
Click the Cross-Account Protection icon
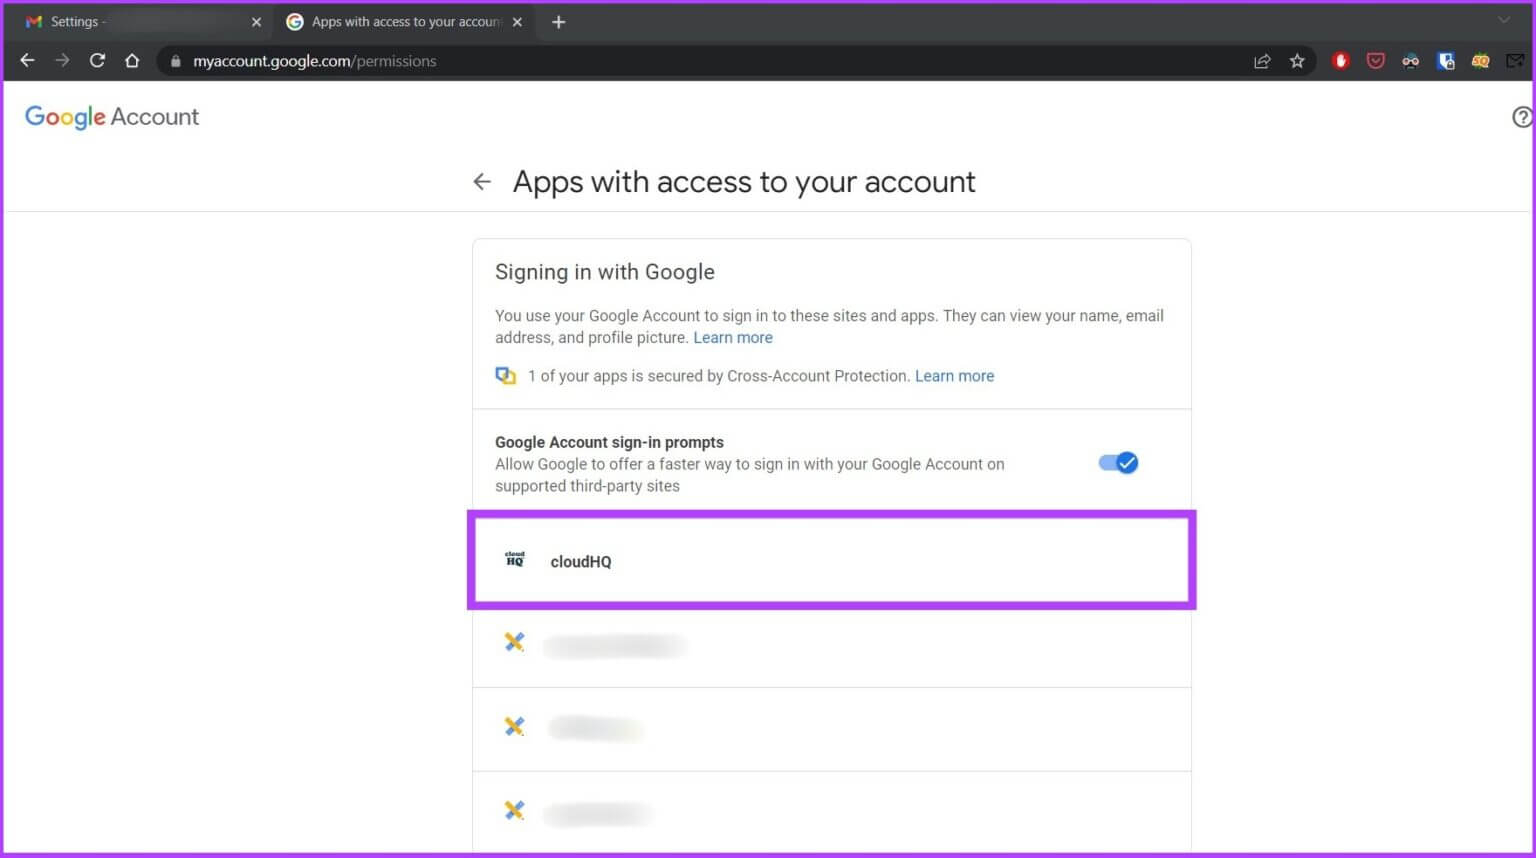[x=506, y=376]
